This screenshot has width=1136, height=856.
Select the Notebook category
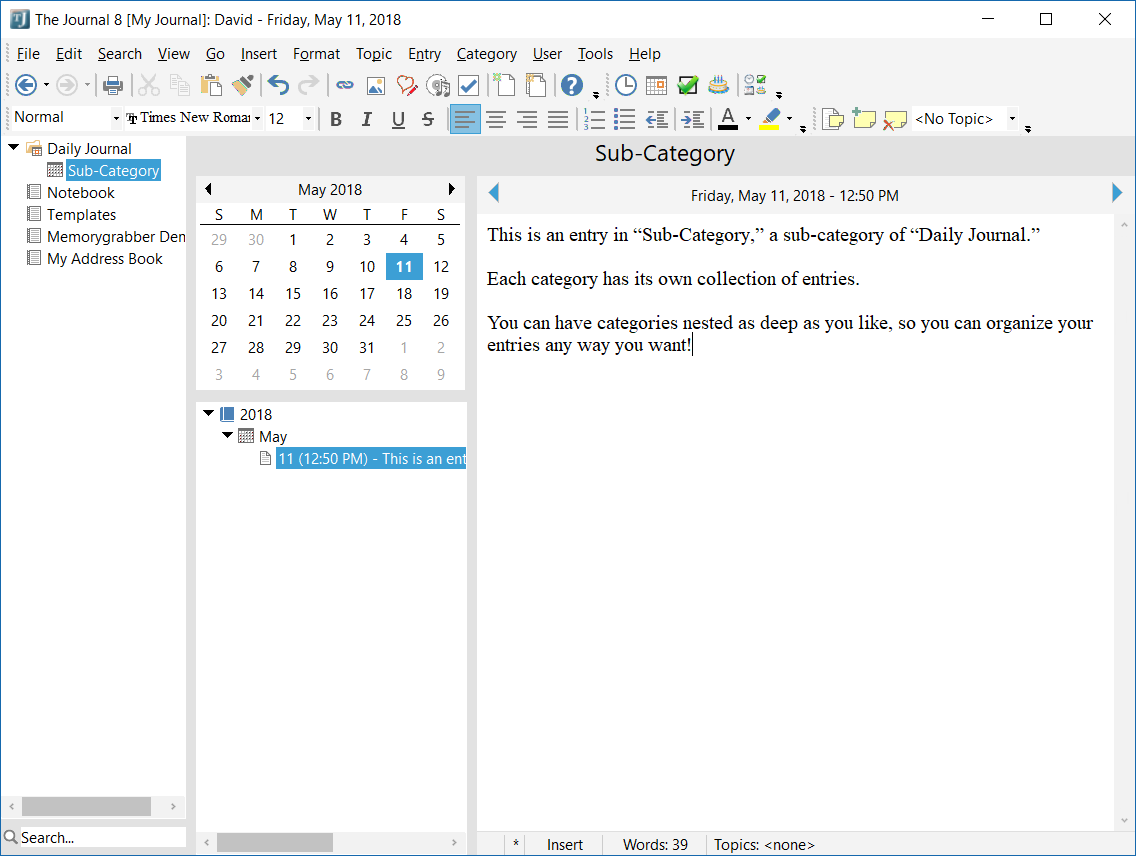click(x=80, y=193)
